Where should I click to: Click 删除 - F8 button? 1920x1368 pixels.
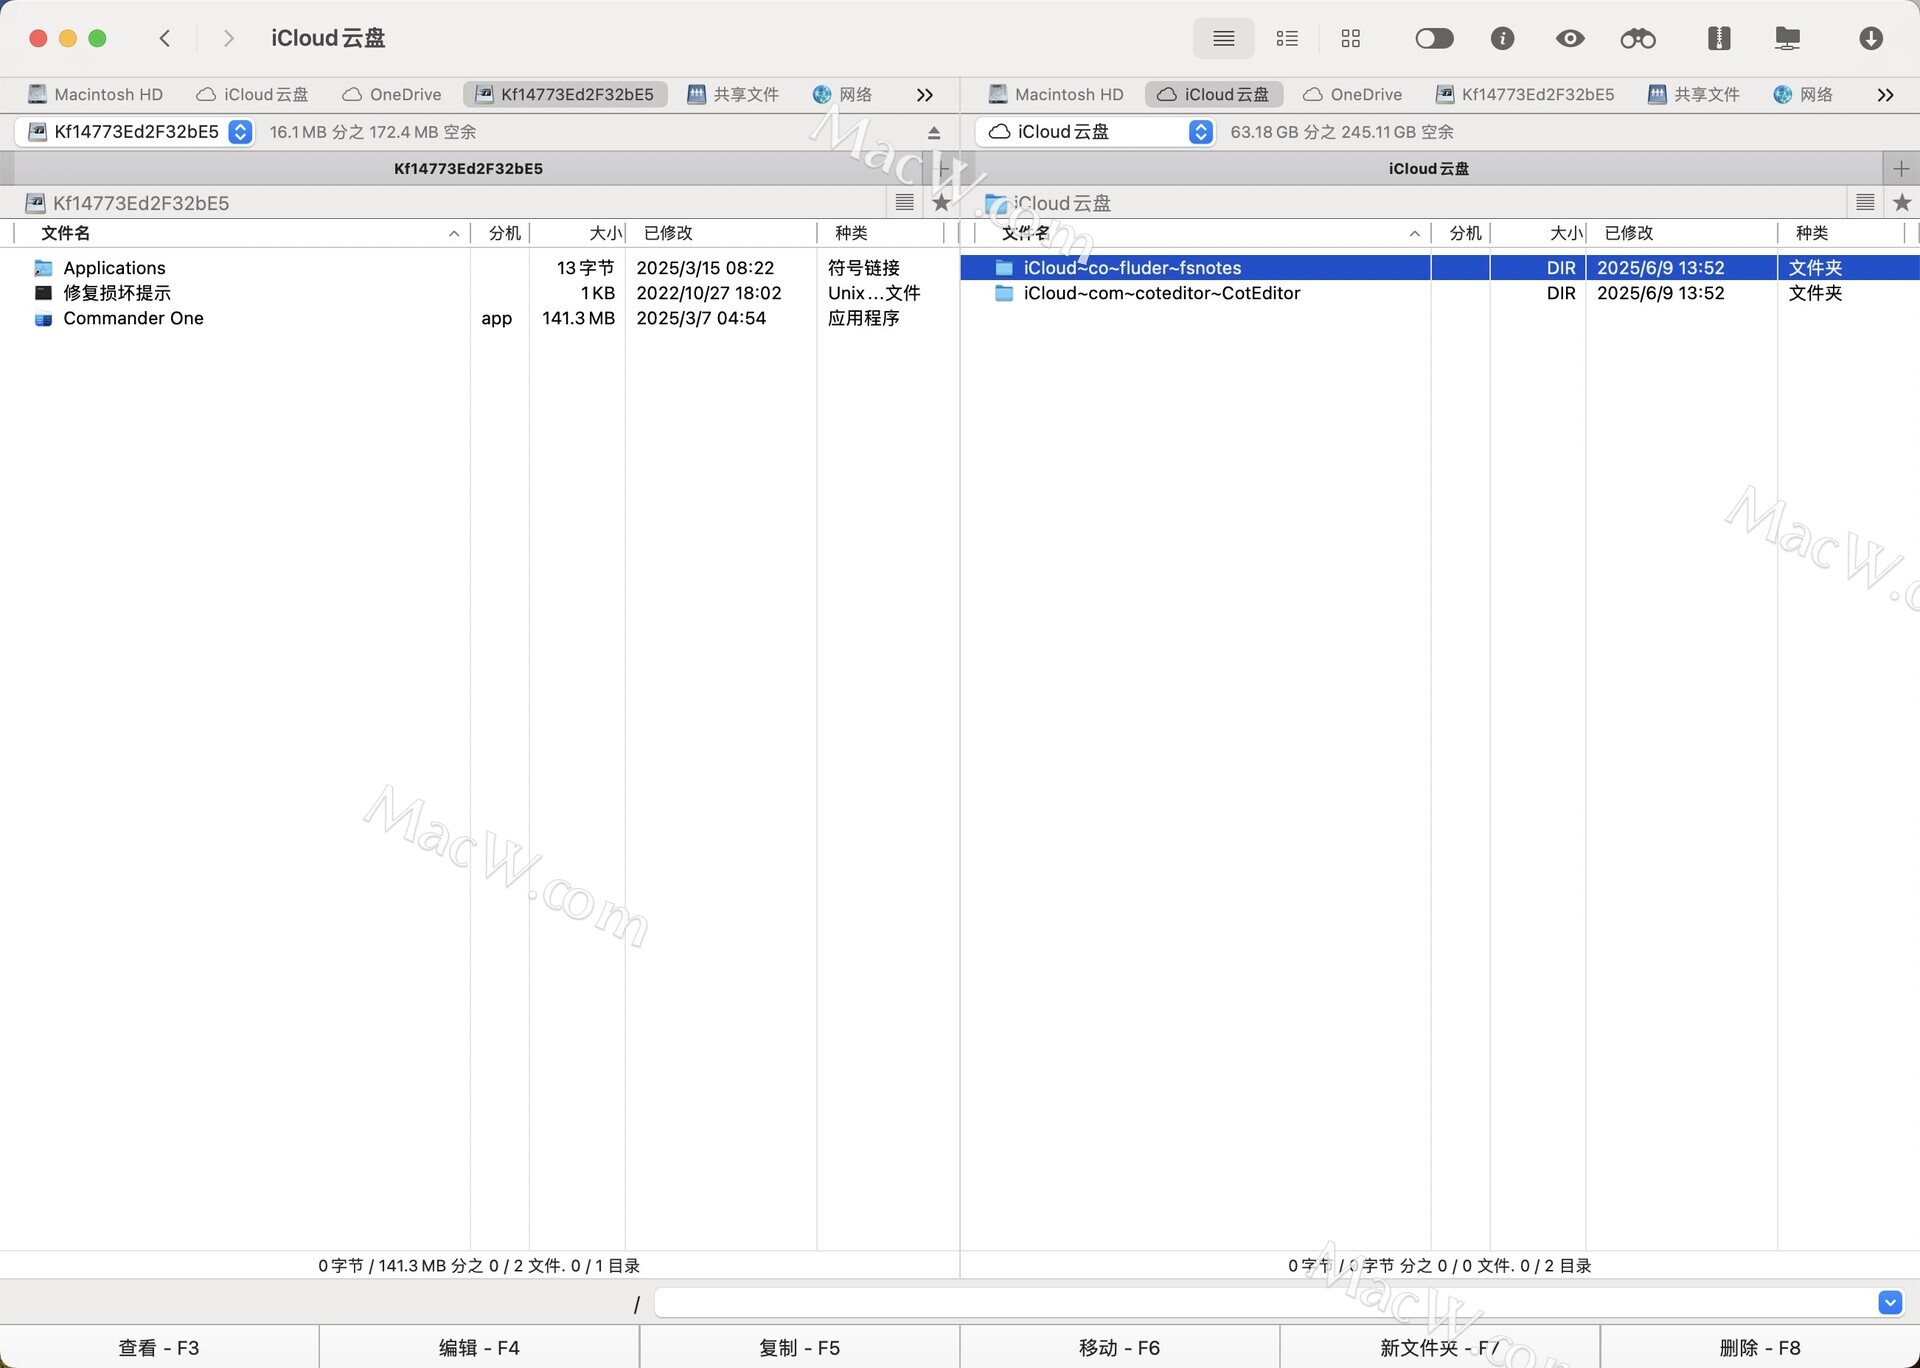click(x=1760, y=1347)
